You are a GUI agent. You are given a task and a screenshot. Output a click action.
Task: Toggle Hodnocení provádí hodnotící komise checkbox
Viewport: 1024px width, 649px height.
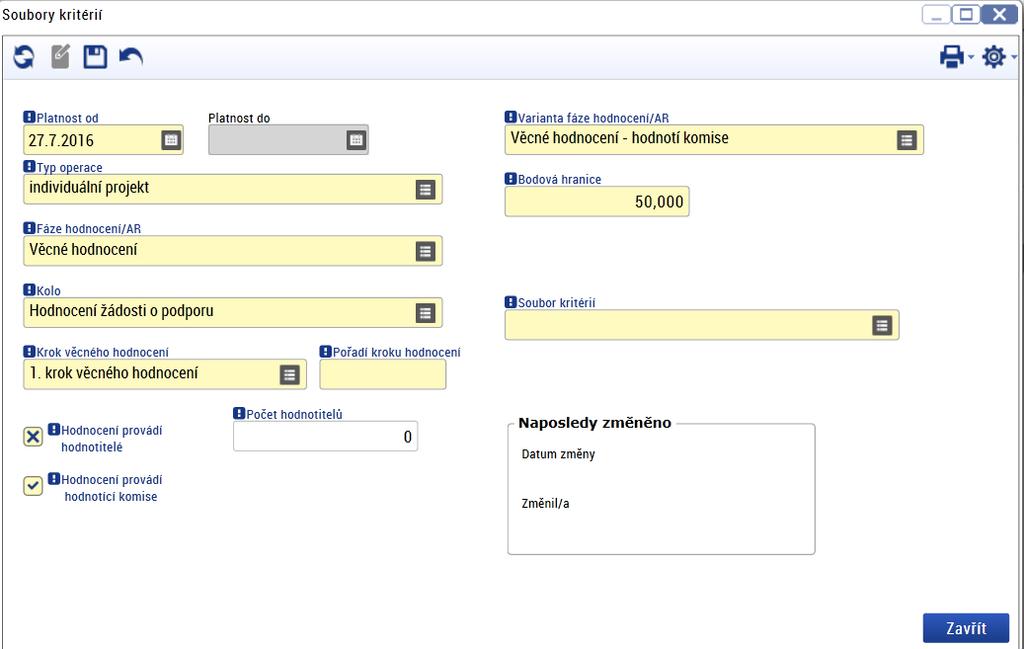point(33,486)
